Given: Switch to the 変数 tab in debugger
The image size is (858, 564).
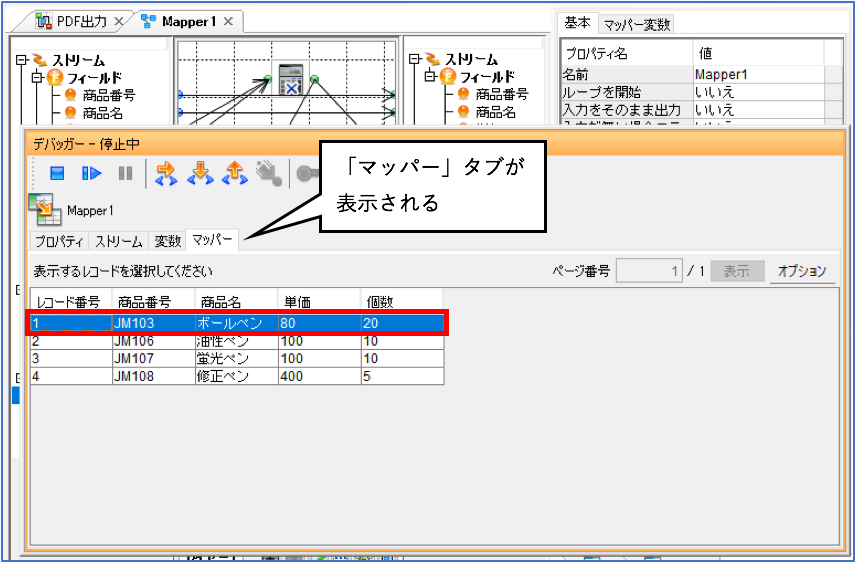Looking at the screenshot, I should 167,241.
